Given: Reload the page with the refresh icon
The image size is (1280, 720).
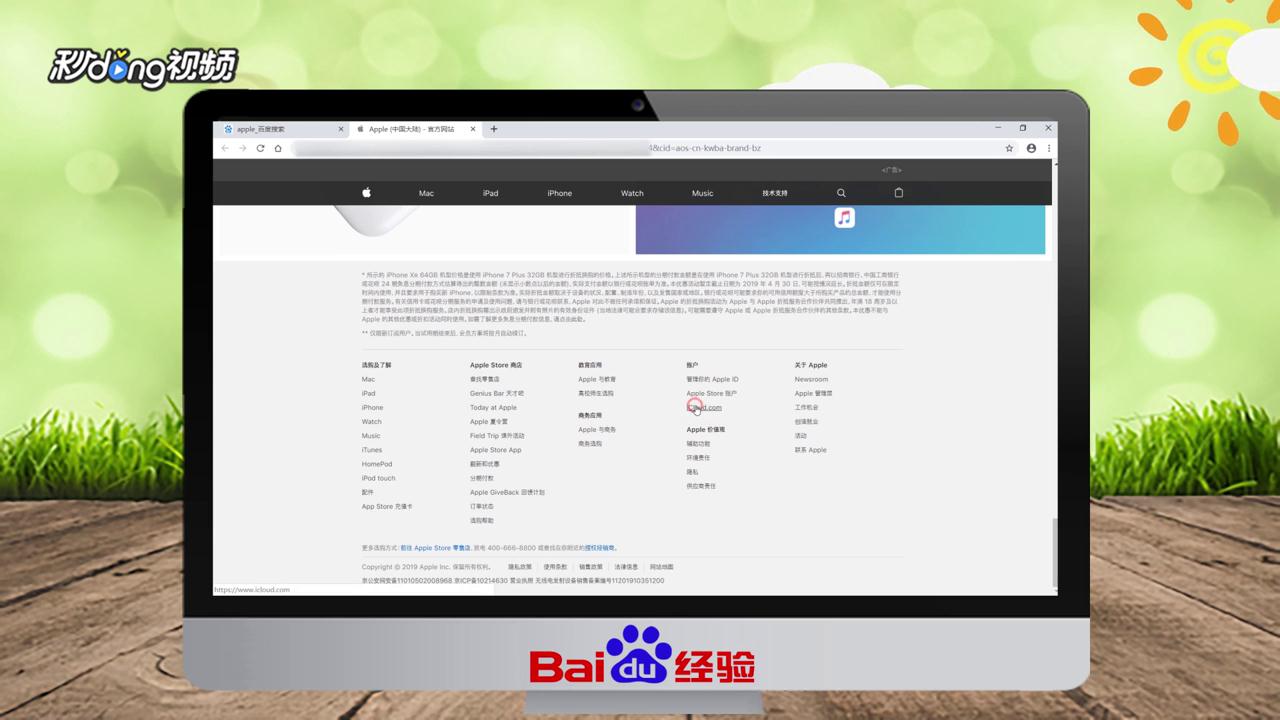Looking at the screenshot, I should [x=260, y=148].
